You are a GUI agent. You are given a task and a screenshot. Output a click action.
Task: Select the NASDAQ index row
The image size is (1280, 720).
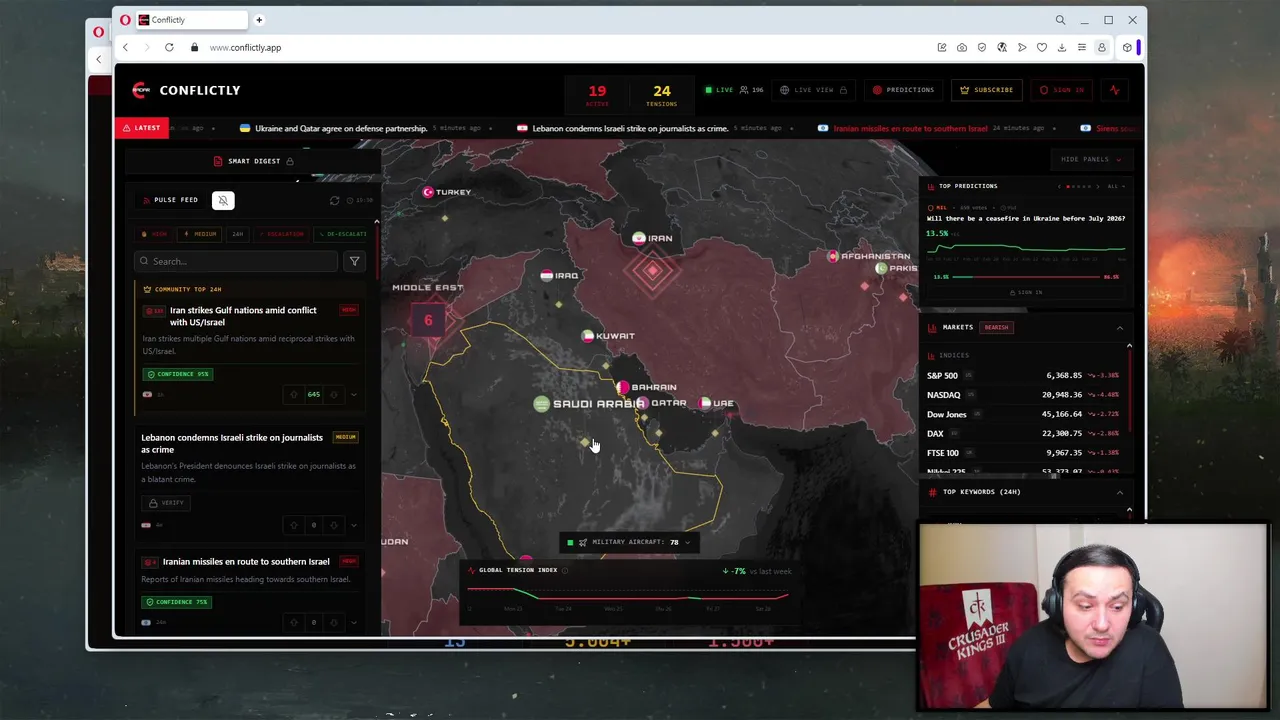coord(1022,395)
